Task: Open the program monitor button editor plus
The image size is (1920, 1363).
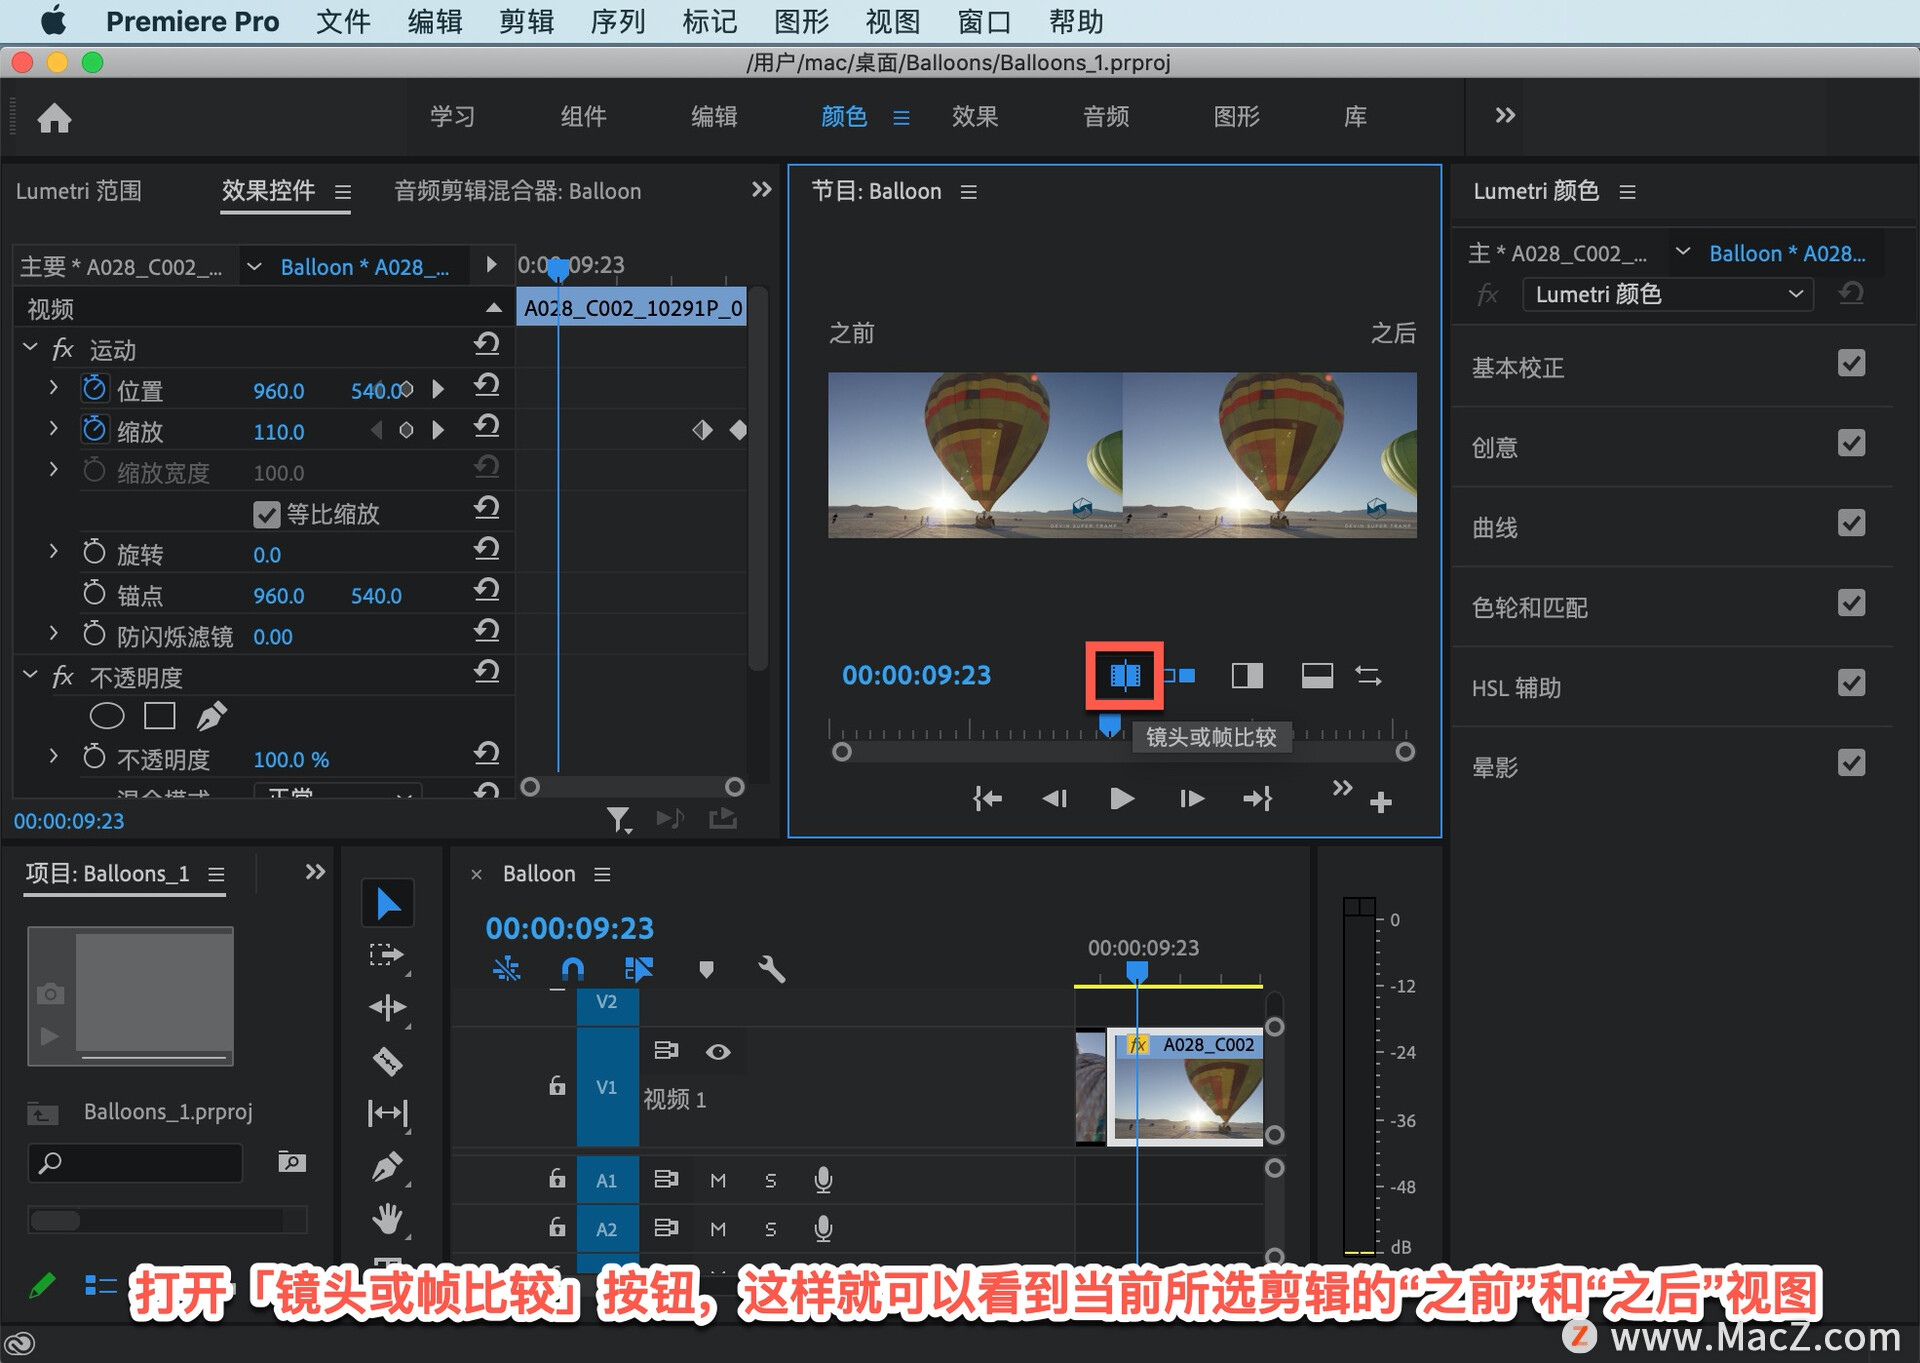Action: point(1381,802)
